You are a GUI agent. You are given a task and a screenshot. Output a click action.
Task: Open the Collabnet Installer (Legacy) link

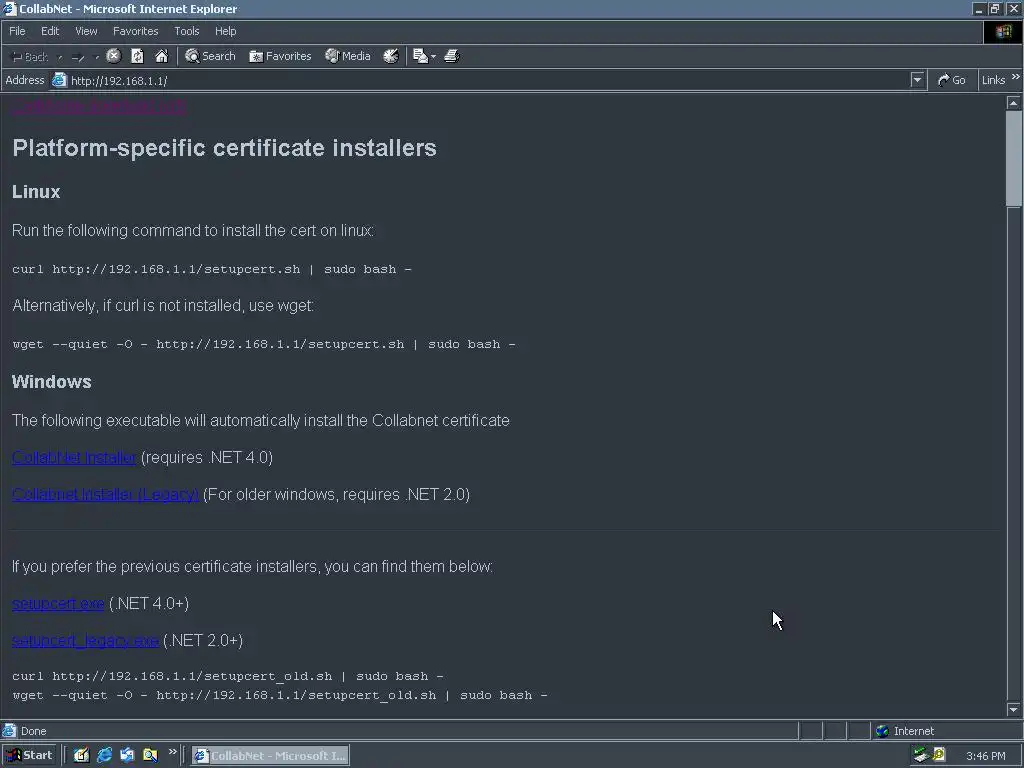pos(105,495)
